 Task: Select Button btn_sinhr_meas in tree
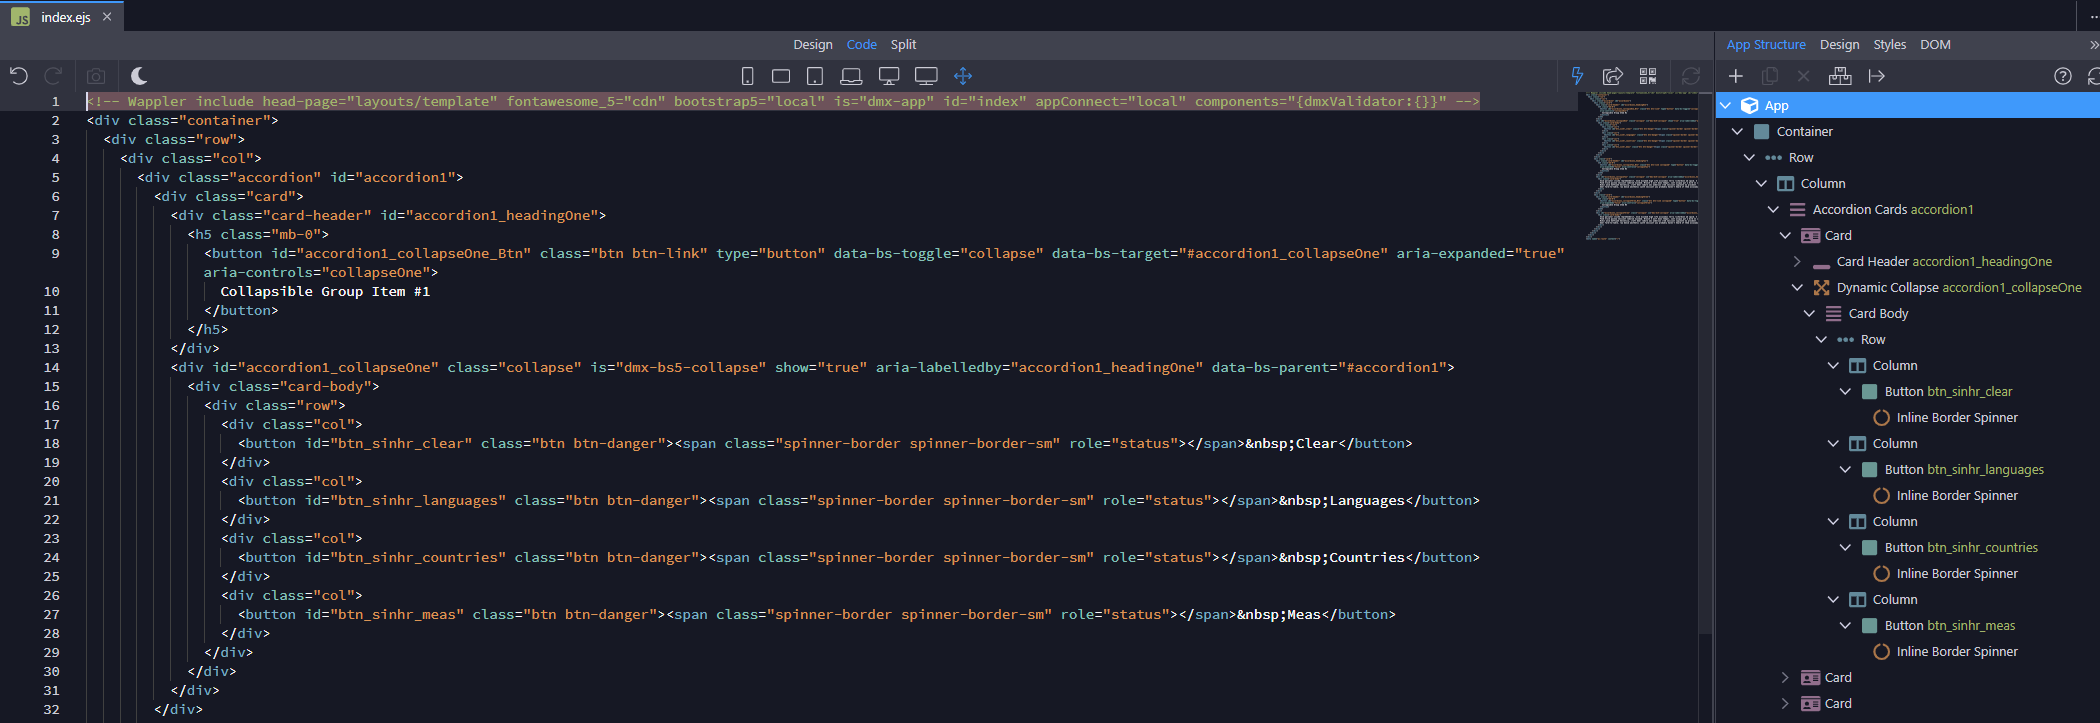point(1950,626)
